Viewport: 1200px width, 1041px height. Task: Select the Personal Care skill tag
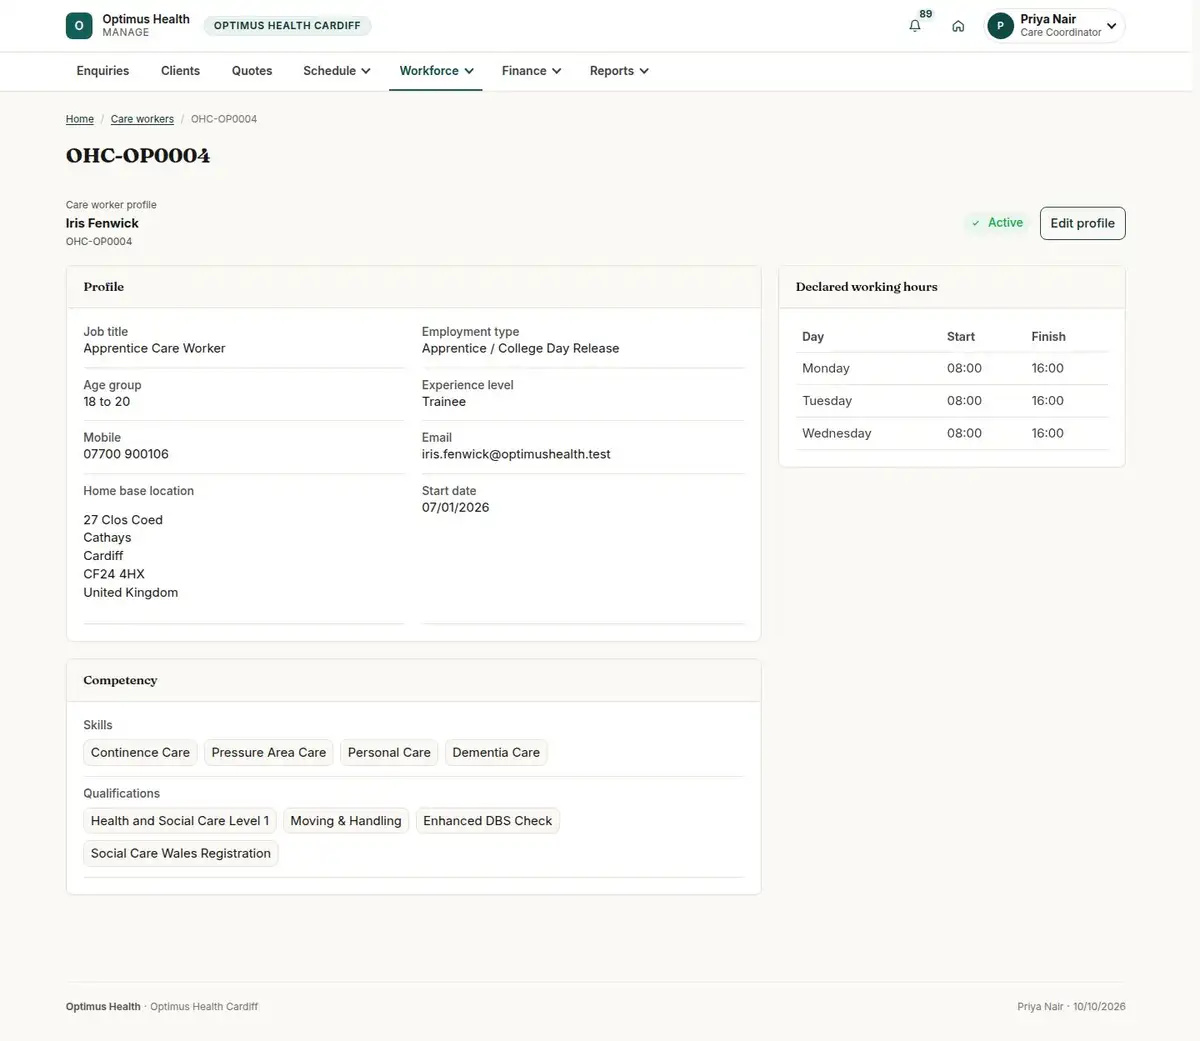point(389,753)
